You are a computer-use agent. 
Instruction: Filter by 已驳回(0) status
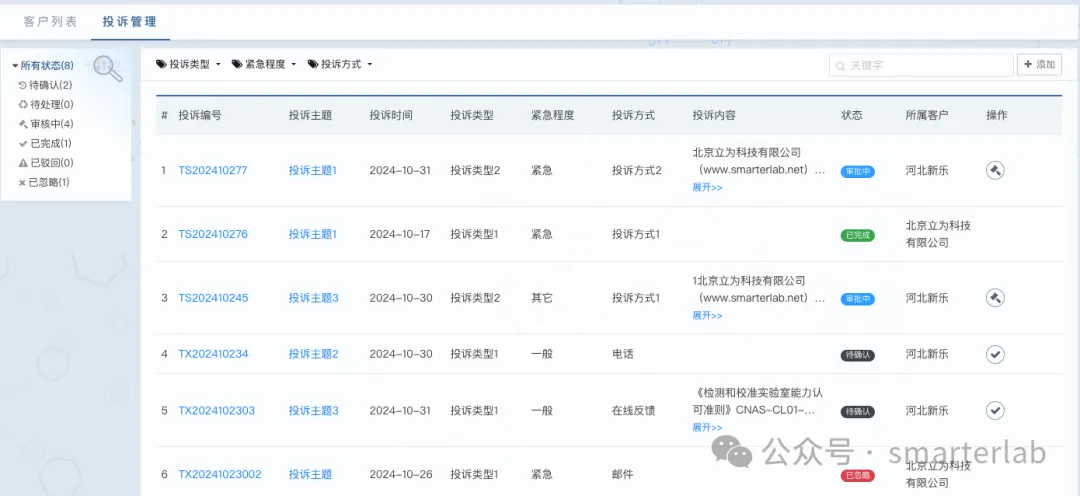click(46, 163)
